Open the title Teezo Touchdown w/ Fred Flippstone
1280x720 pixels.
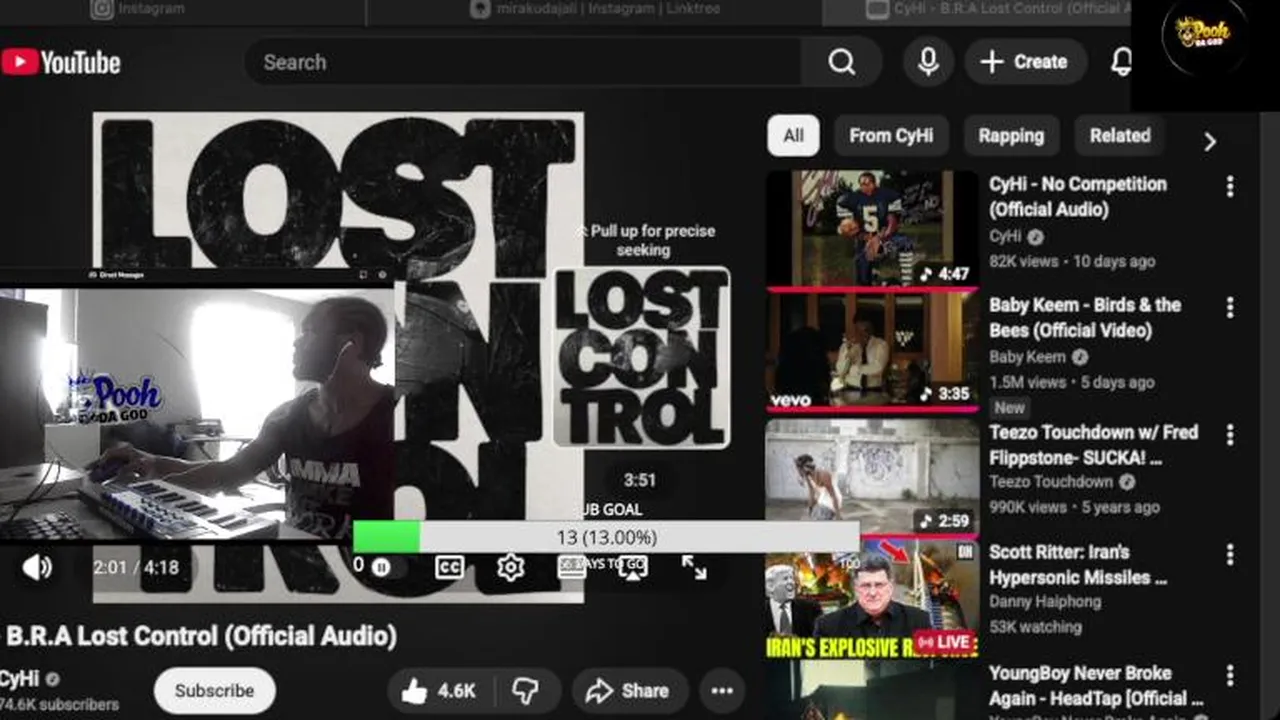pyautogui.click(x=1093, y=444)
